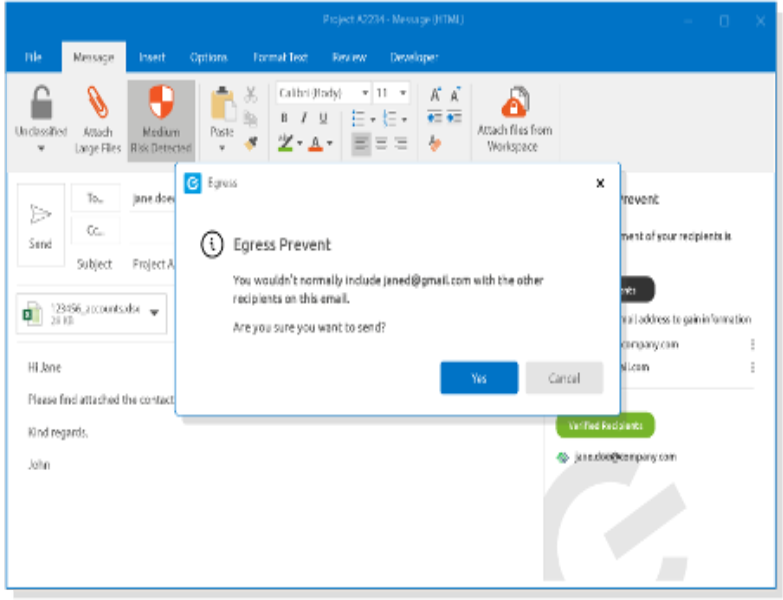Click the Format Painter brush icon
783x600 pixels.
pos(251,142)
